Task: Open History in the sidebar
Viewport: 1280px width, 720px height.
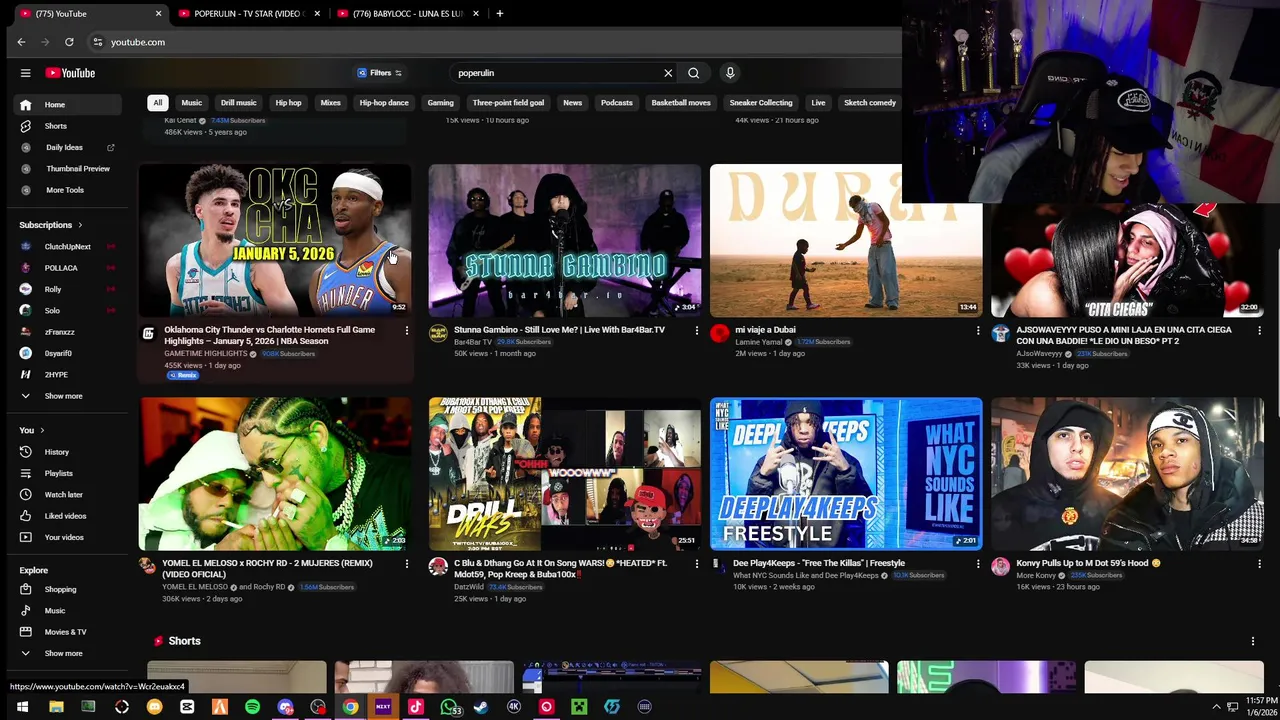Action: coord(57,452)
